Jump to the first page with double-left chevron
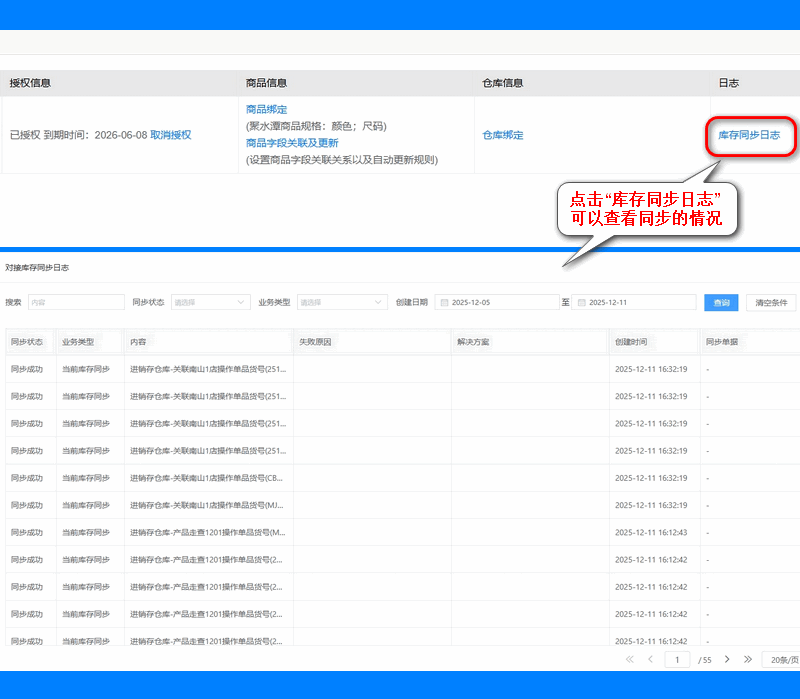Viewport: 800px width, 699px height. (x=630, y=659)
